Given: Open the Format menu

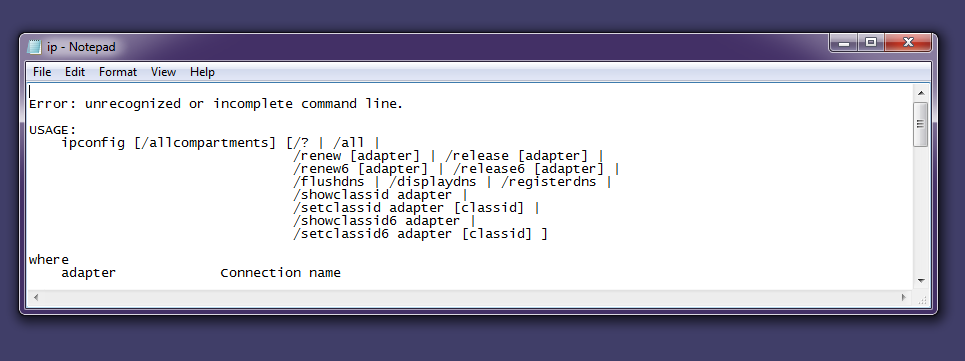Looking at the screenshot, I should 118,72.
